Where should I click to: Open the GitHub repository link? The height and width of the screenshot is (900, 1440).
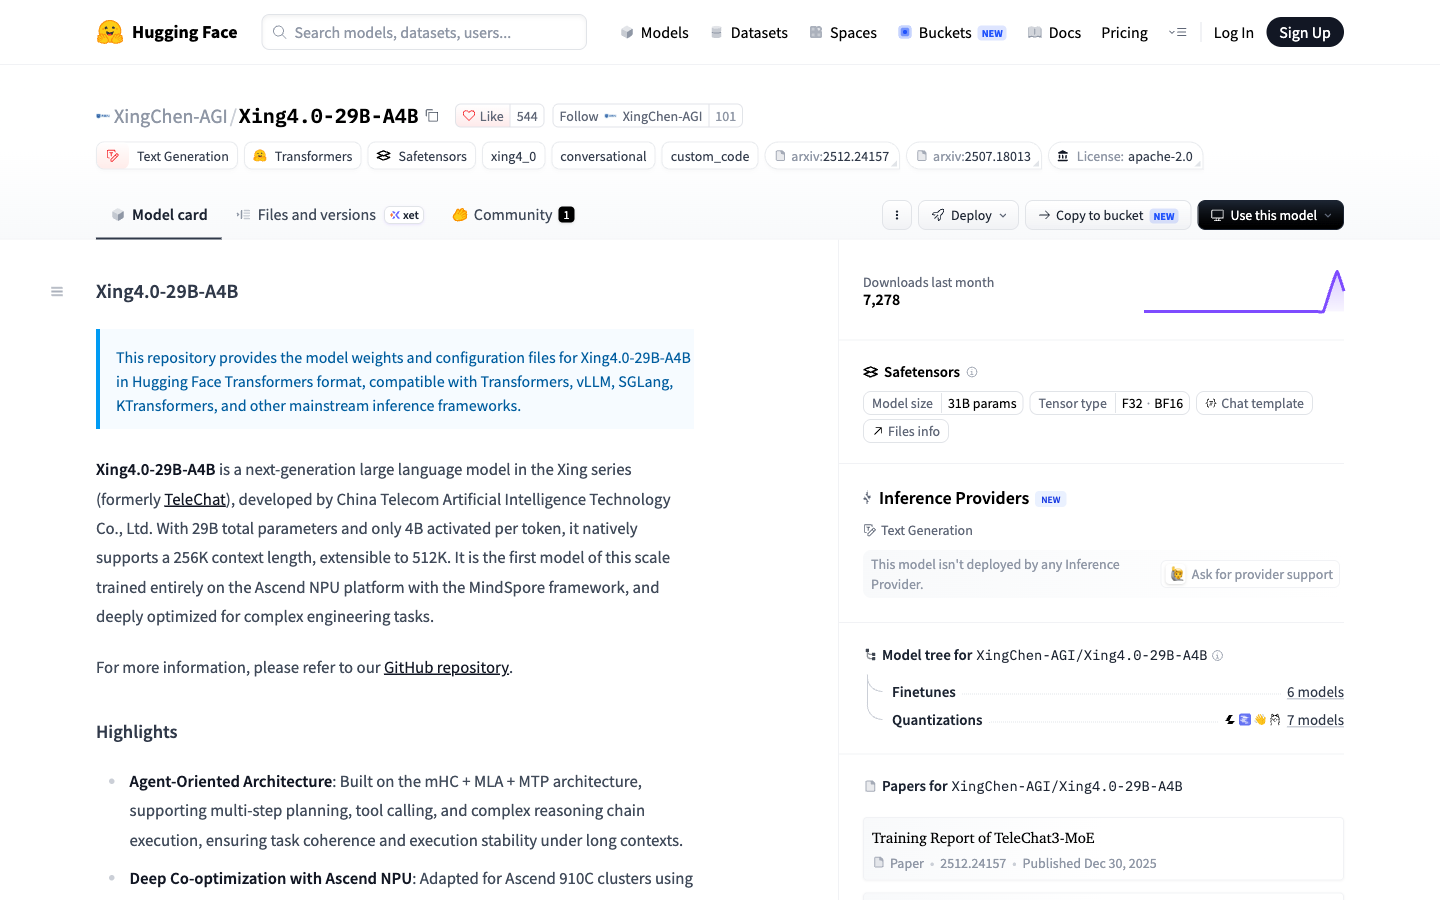coord(446,667)
